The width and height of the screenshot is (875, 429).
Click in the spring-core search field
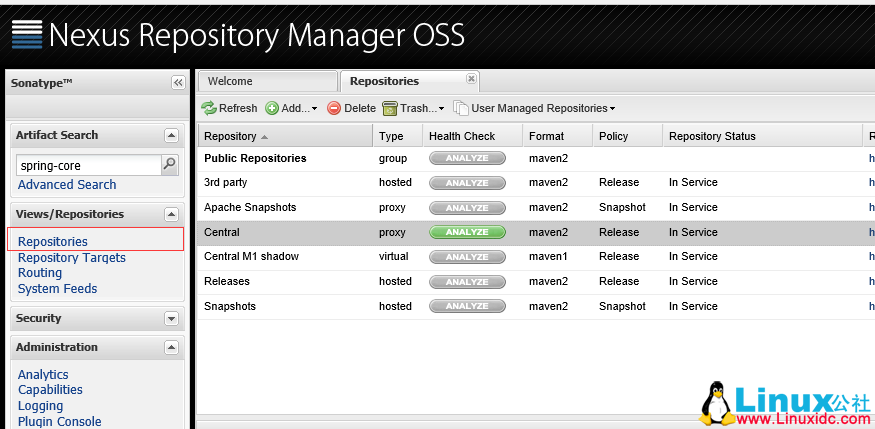coord(88,165)
